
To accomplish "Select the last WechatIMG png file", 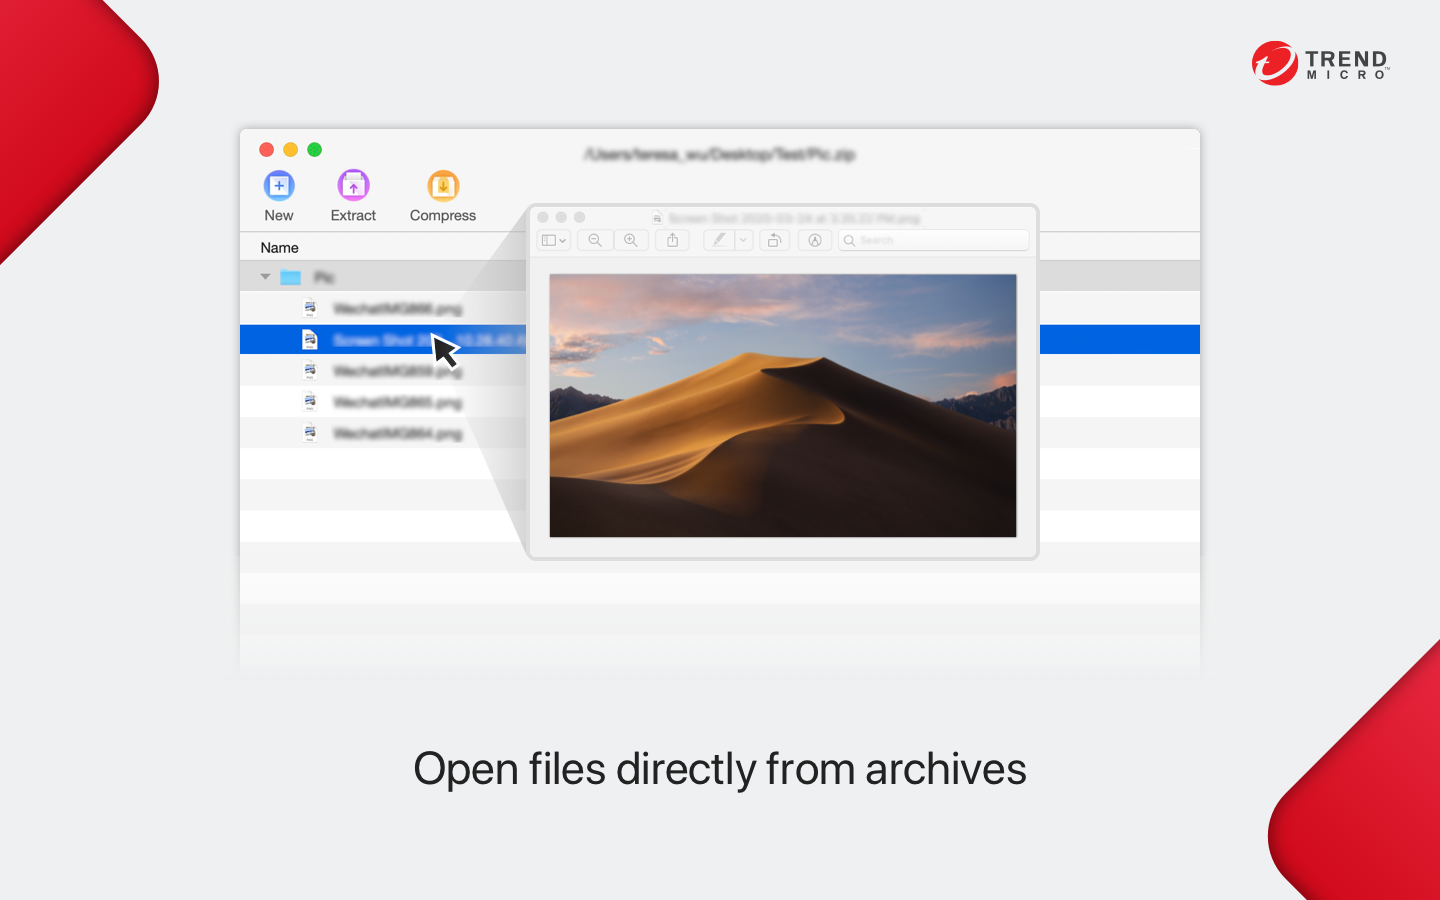I will [398, 433].
